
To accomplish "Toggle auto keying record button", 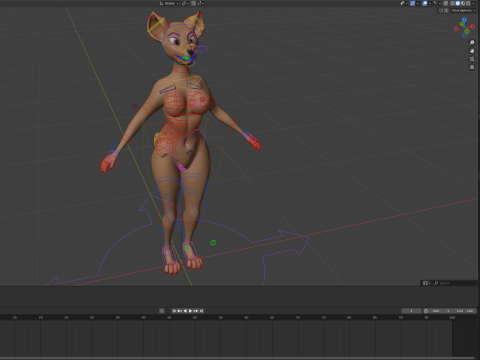I will pos(162,311).
